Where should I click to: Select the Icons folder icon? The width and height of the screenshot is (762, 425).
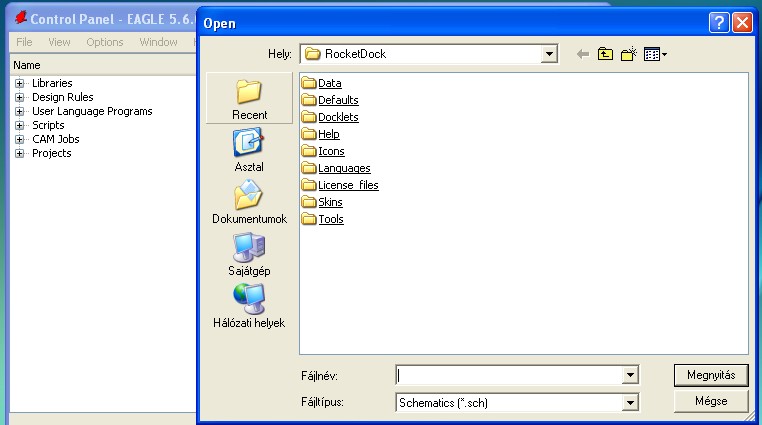[309, 151]
